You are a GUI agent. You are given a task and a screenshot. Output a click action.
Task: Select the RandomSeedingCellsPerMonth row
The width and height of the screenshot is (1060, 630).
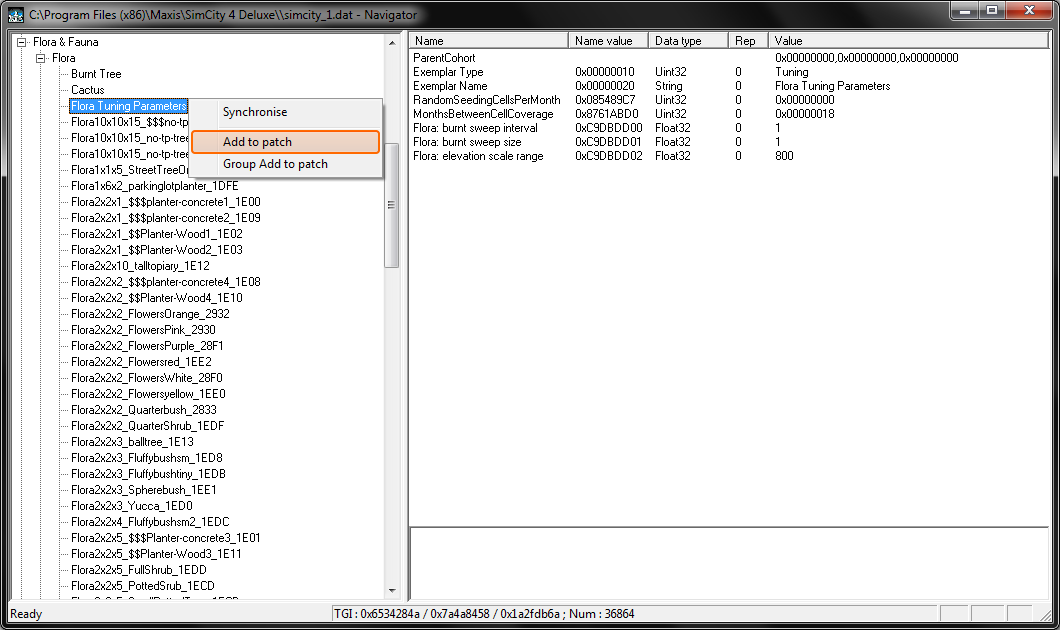(x=729, y=100)
